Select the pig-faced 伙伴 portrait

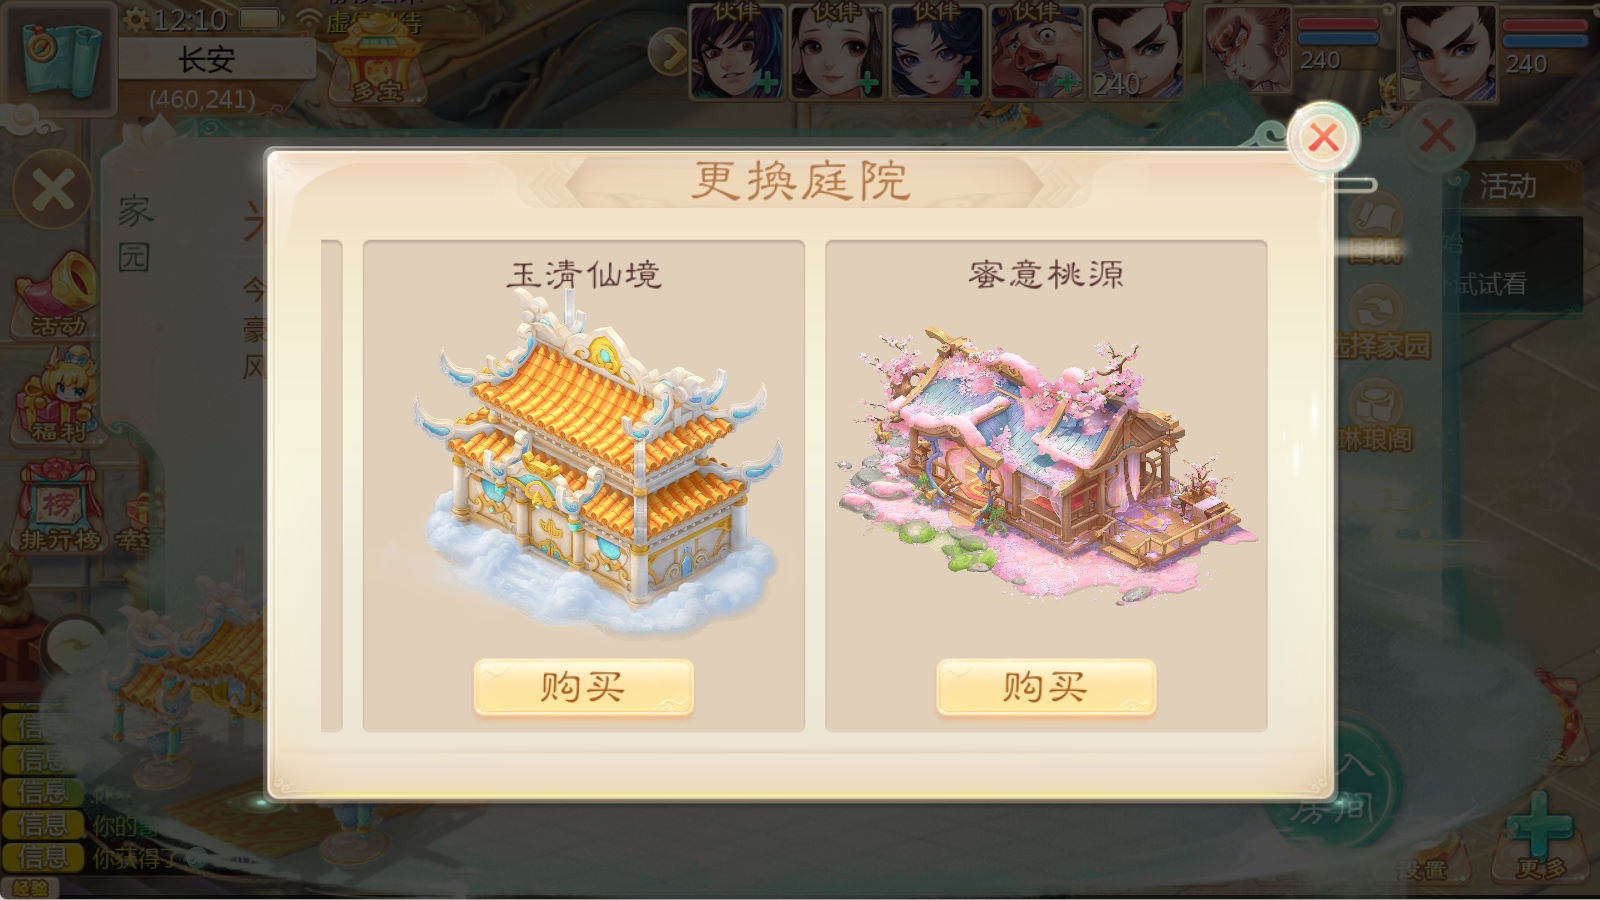click(1036, 51)
